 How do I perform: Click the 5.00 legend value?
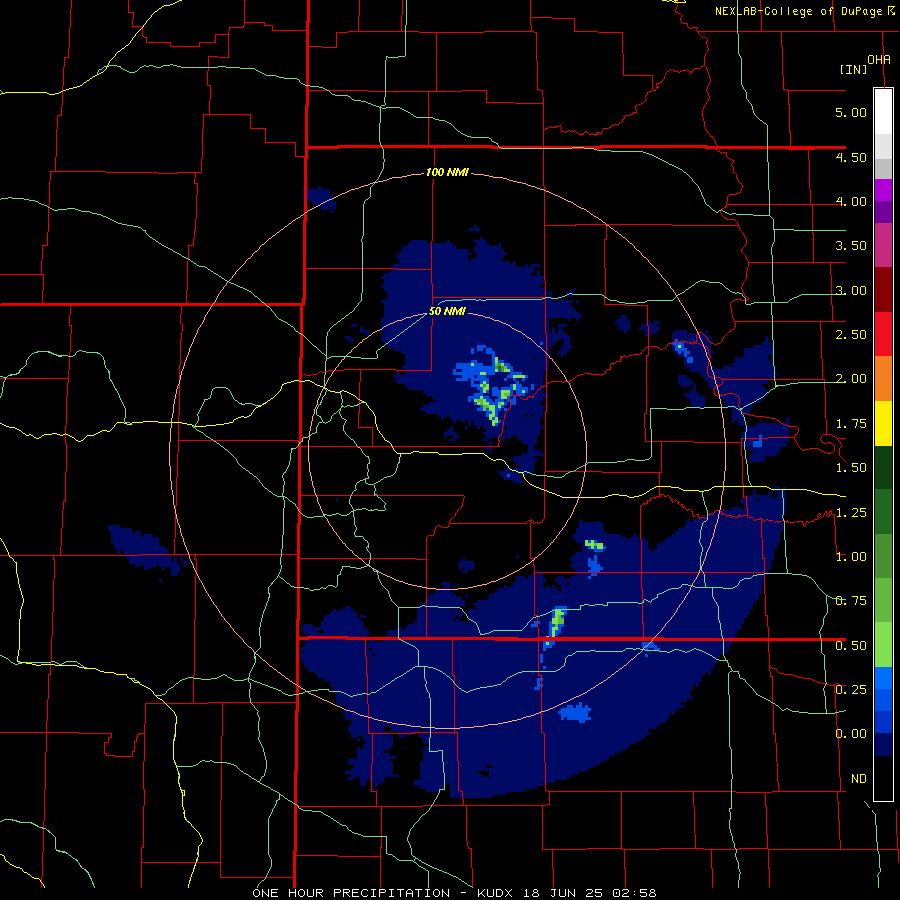[851, 112]
